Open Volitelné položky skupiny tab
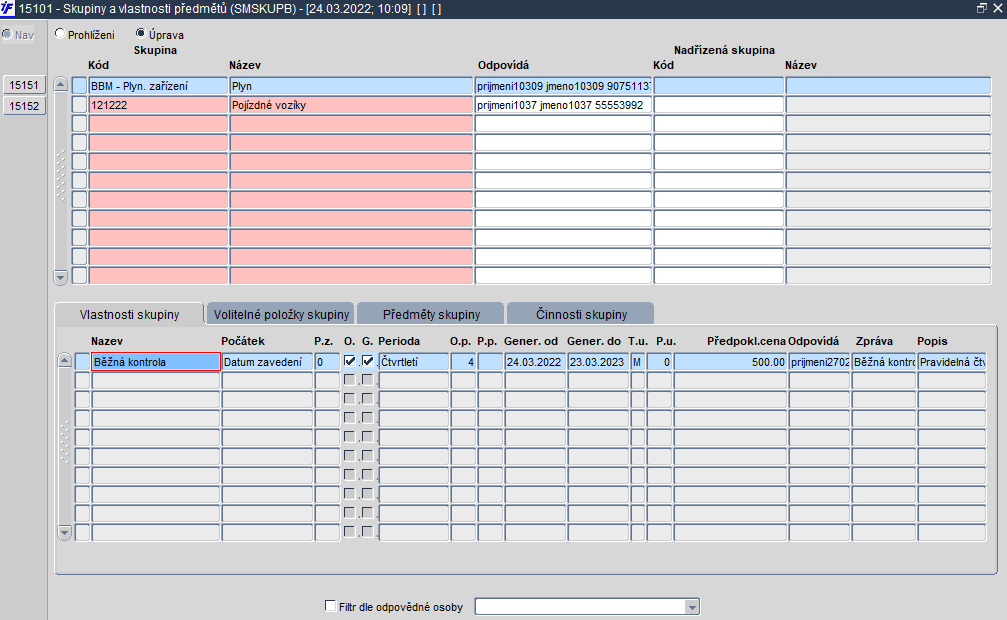Image resolution: width=1007 pixels, height=620 pixels. [x=281, y=314]
